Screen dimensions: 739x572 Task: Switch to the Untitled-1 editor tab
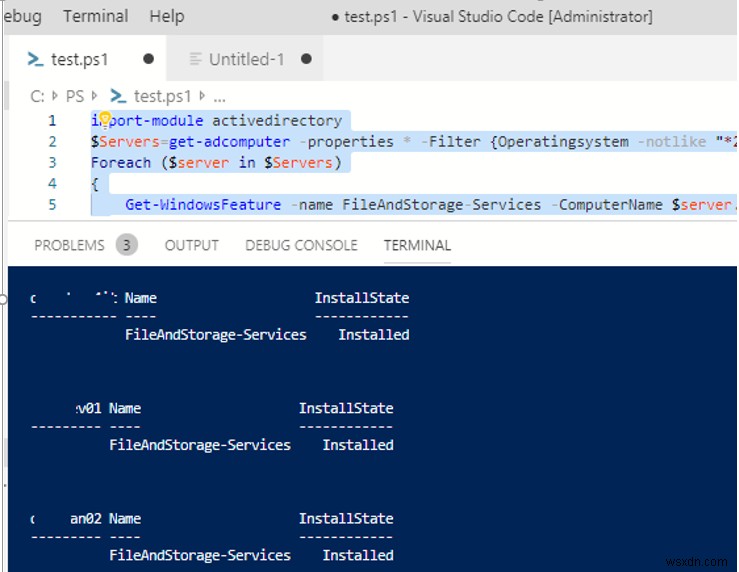coord(245,59)
